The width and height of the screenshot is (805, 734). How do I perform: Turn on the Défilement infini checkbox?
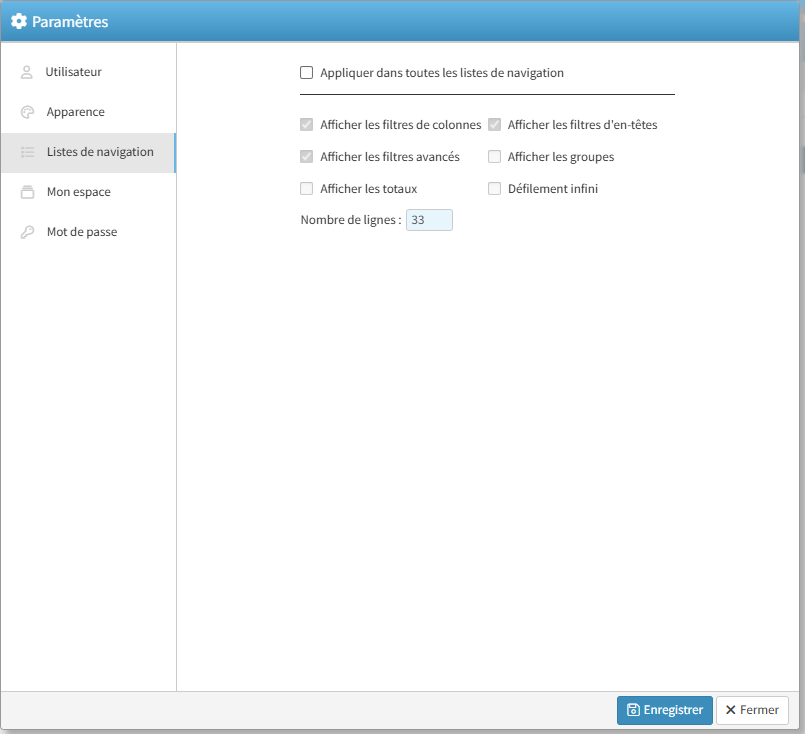point(494,188)
